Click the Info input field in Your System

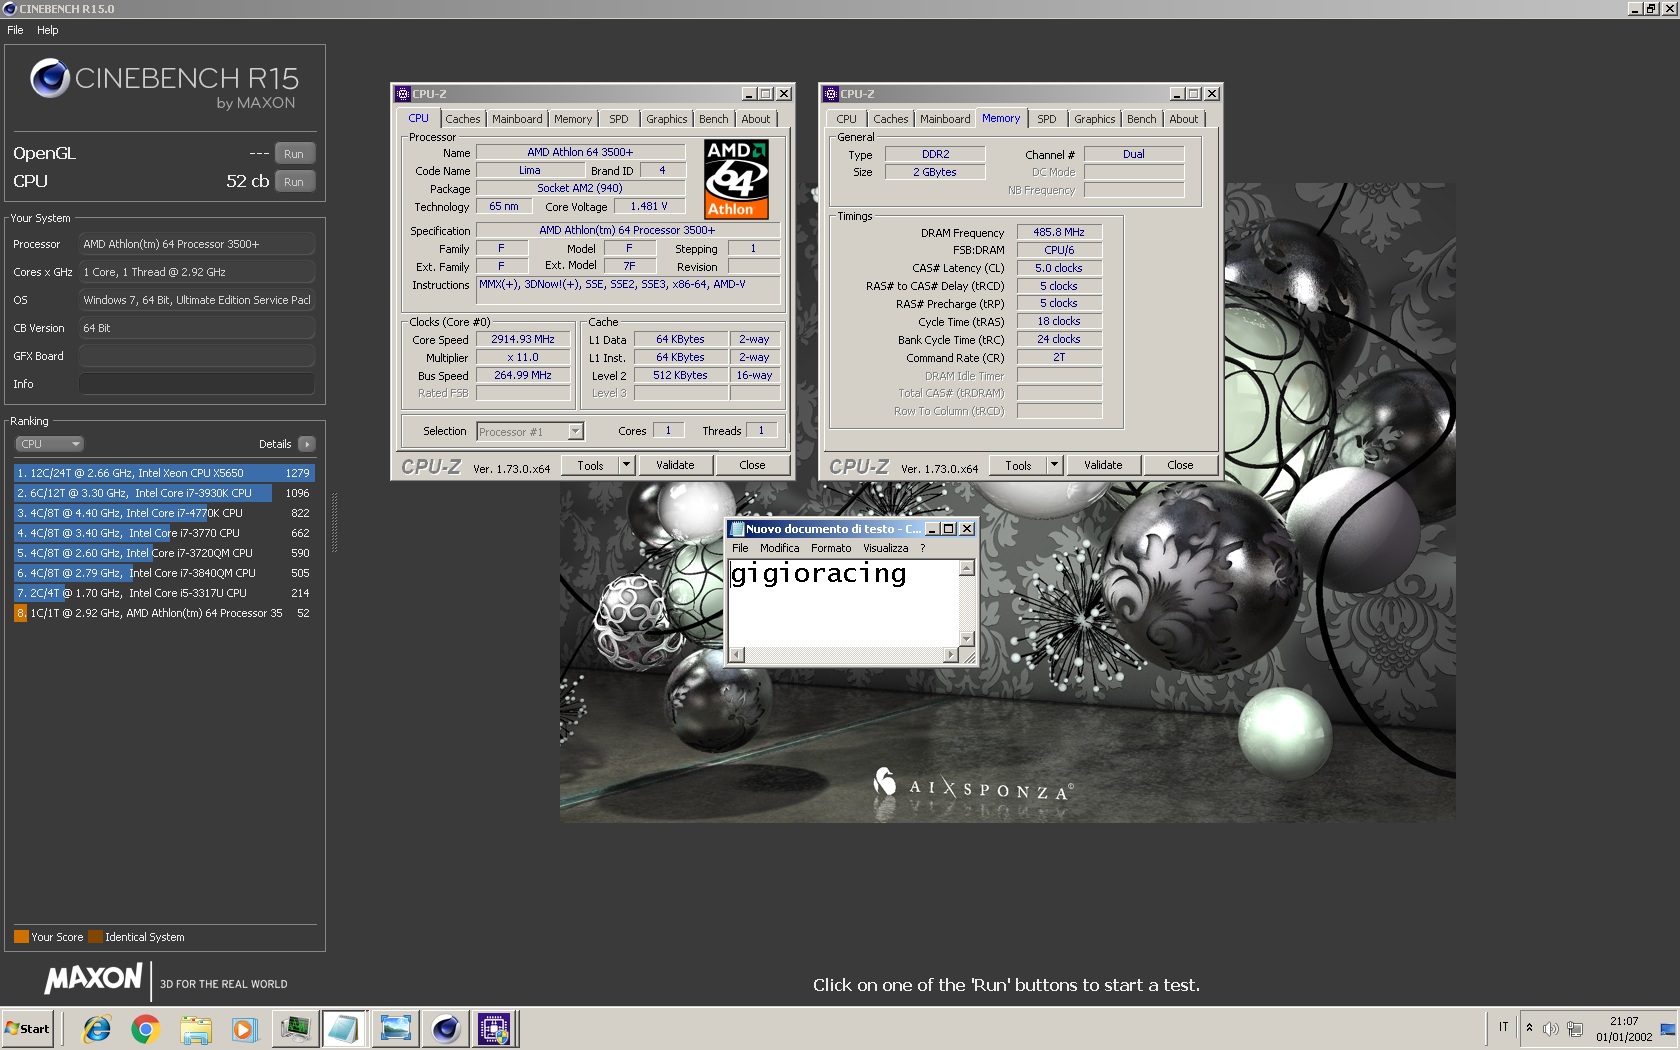click(197, 384)
